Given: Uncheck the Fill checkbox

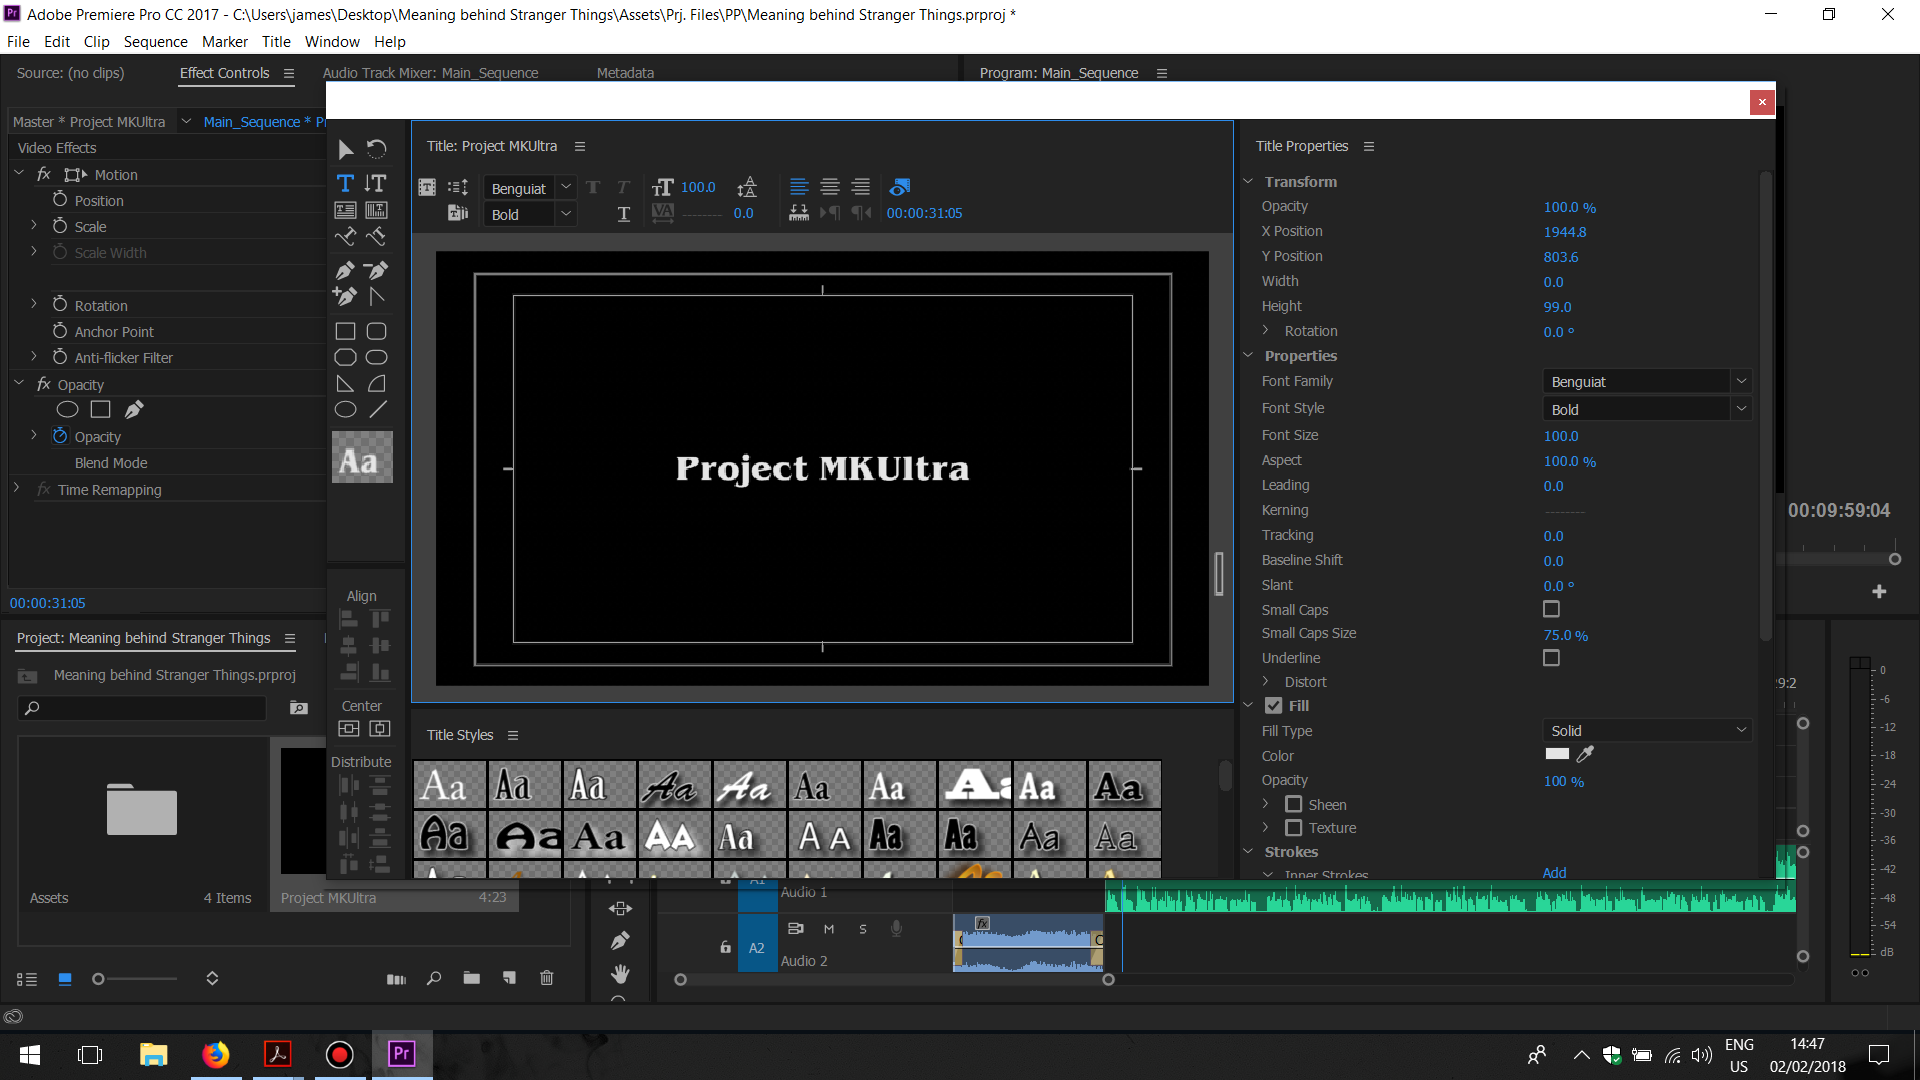Looking at the screenshot, I should point(1273,705).
